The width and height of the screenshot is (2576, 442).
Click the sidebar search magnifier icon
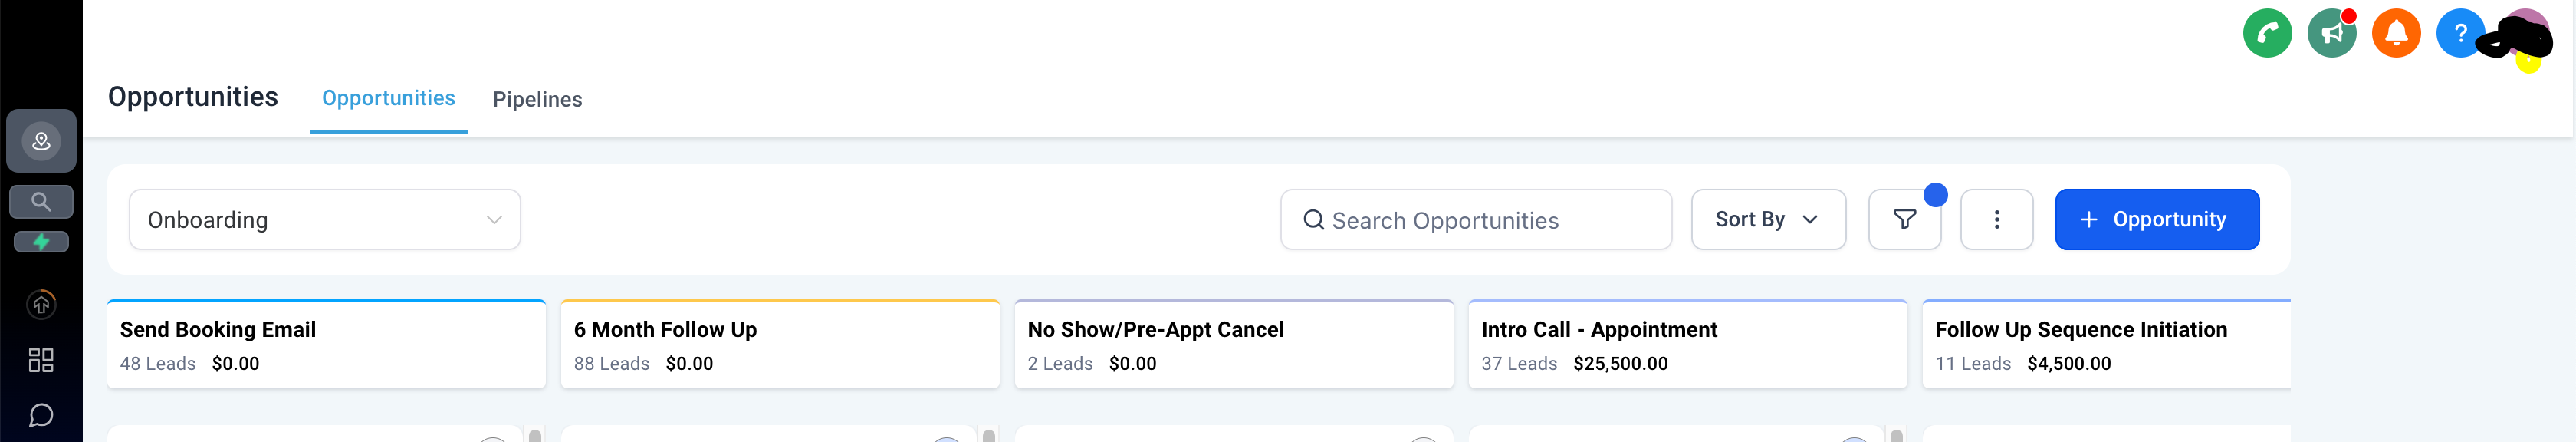pyautogui.click(x=41, y=202)
